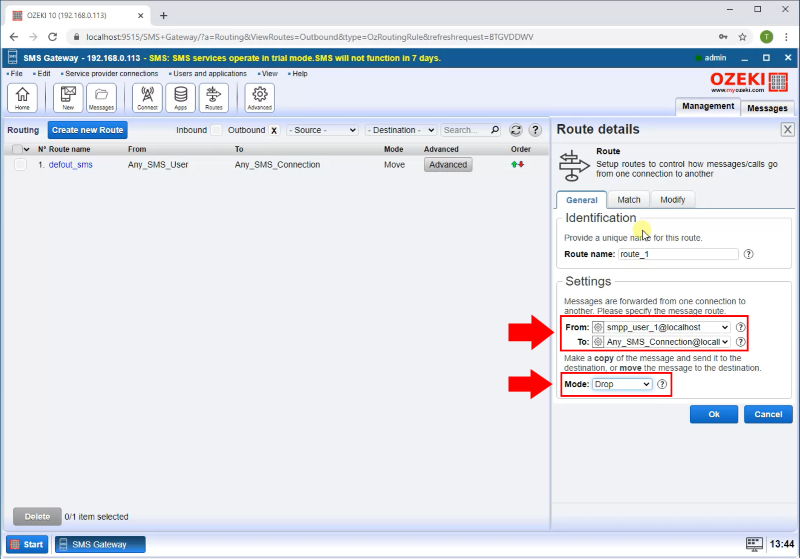Click the Ozeki logo

(748, 82)
